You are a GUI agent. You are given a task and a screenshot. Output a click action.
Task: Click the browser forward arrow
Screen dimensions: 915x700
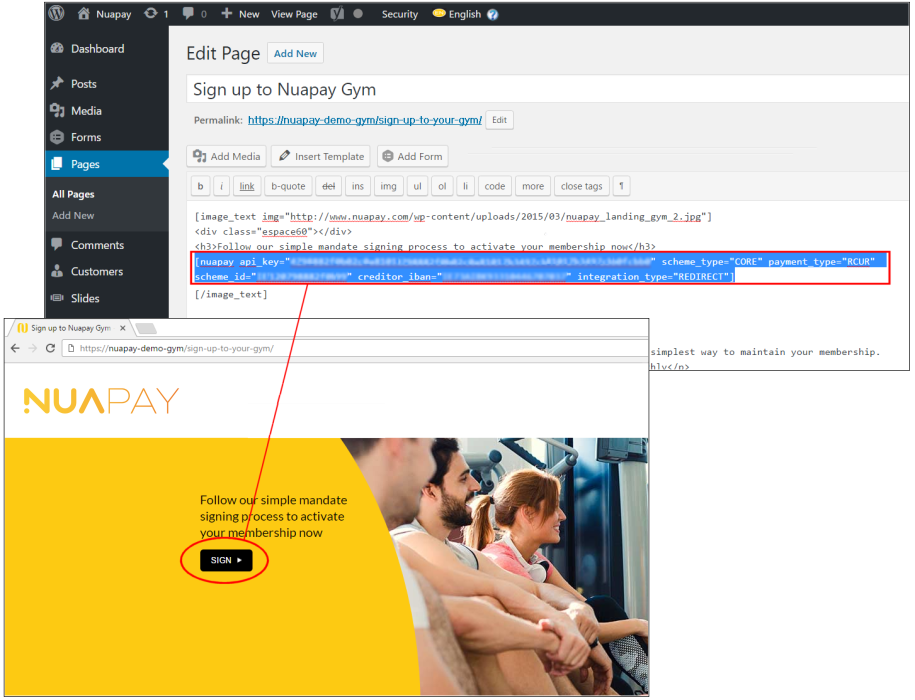33,348
